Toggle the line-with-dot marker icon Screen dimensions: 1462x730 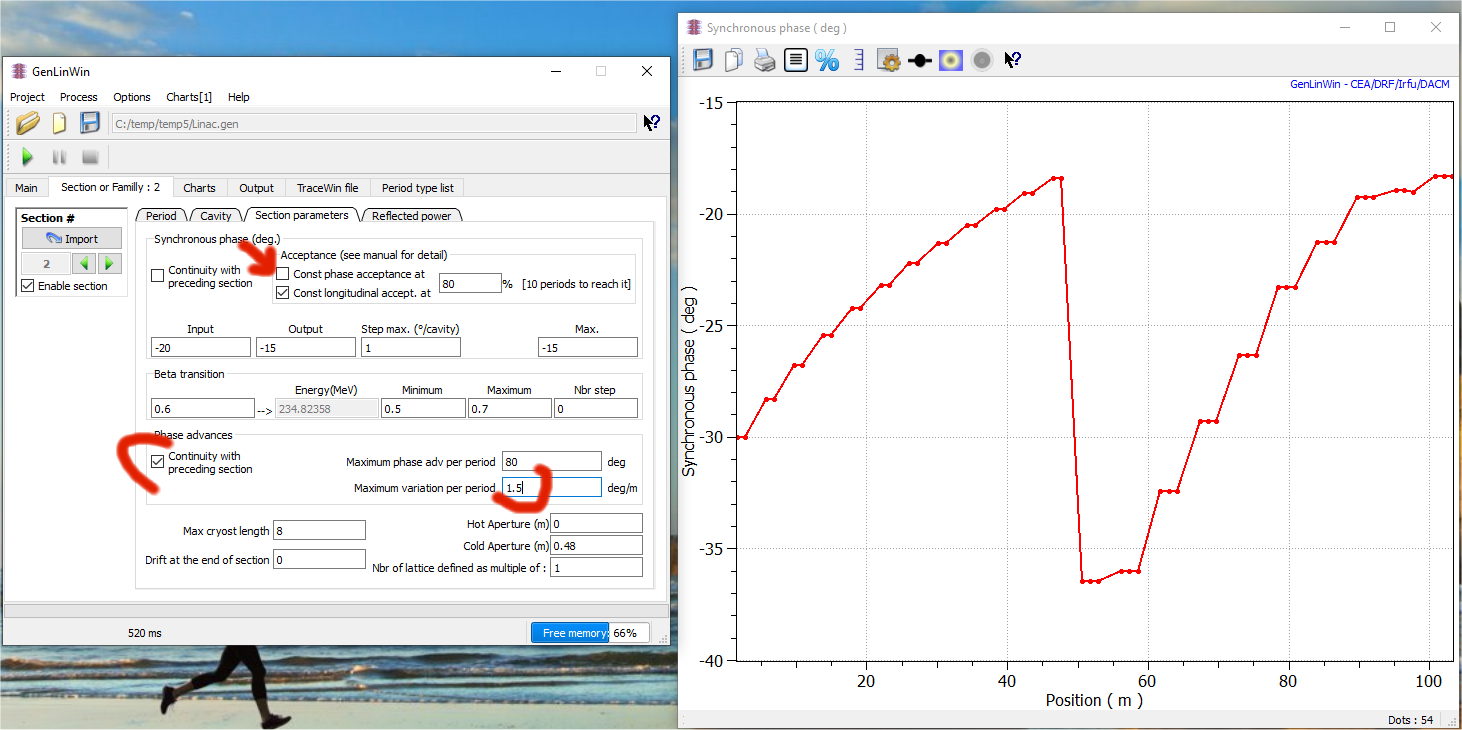(920, 60)
